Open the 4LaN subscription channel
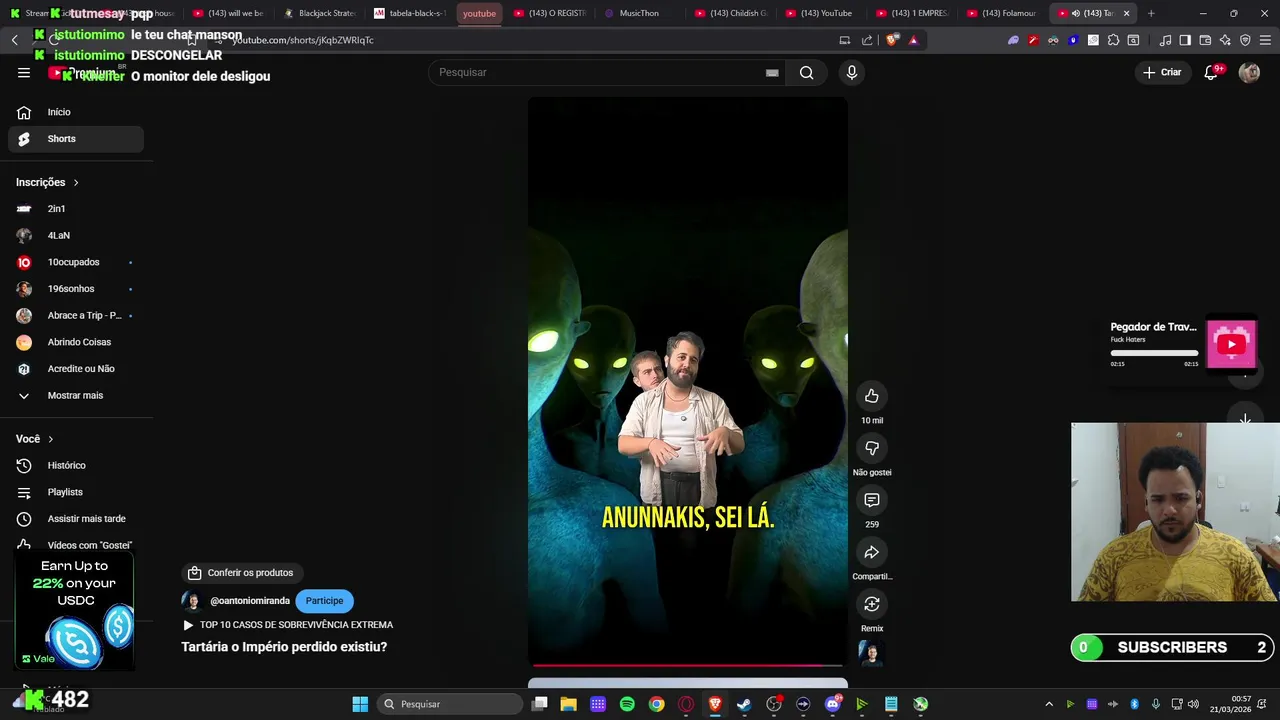The image size is (1280, 720). point(76,235)
